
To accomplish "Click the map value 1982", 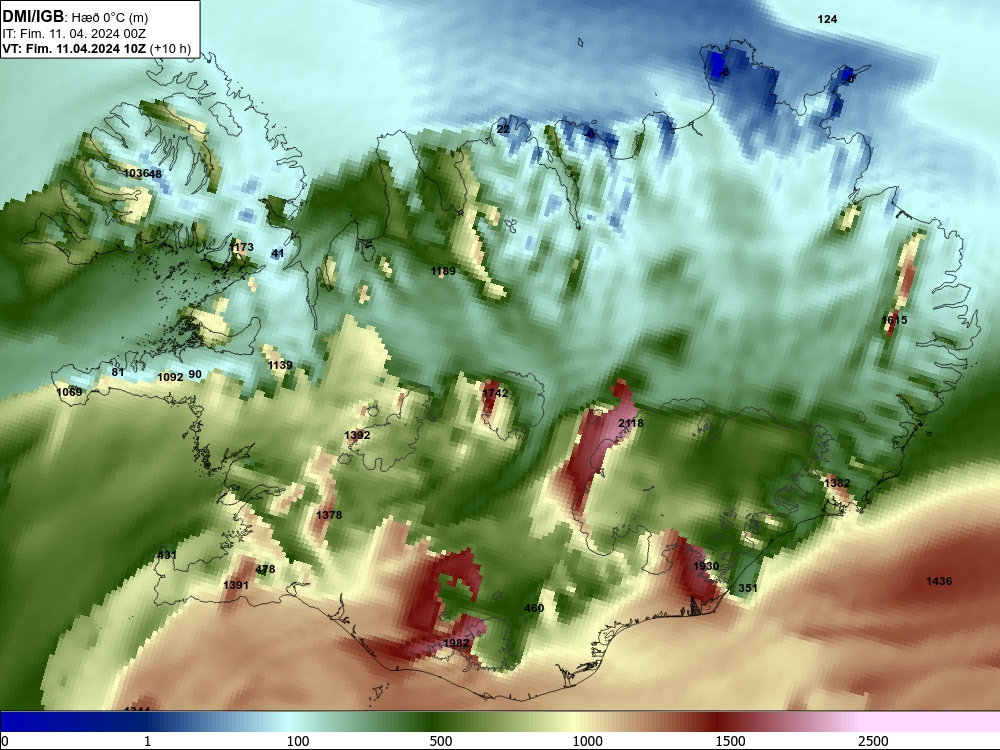I will 456,643.
